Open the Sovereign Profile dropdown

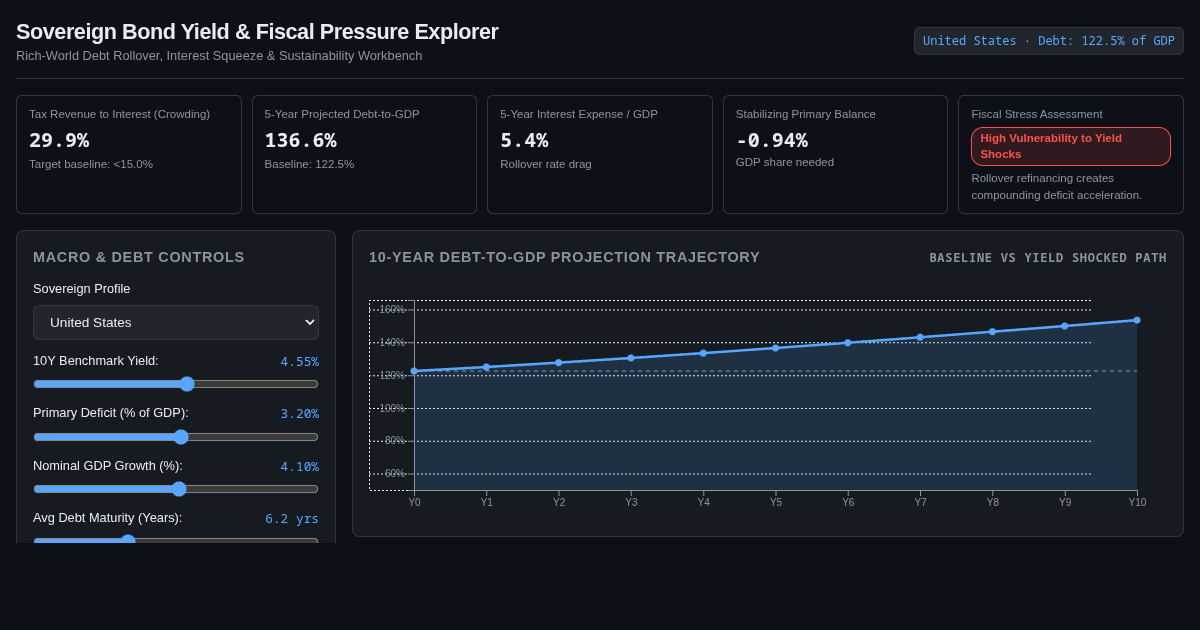(176, 322)
